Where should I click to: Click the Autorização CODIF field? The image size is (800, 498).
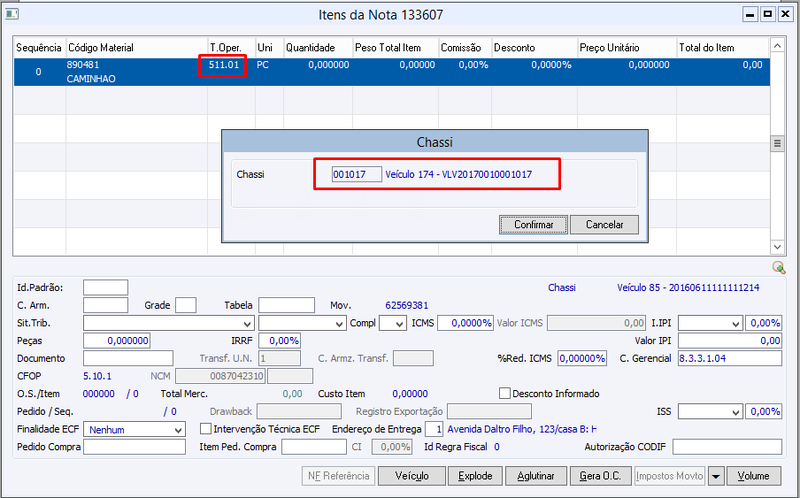coord(727,447)
